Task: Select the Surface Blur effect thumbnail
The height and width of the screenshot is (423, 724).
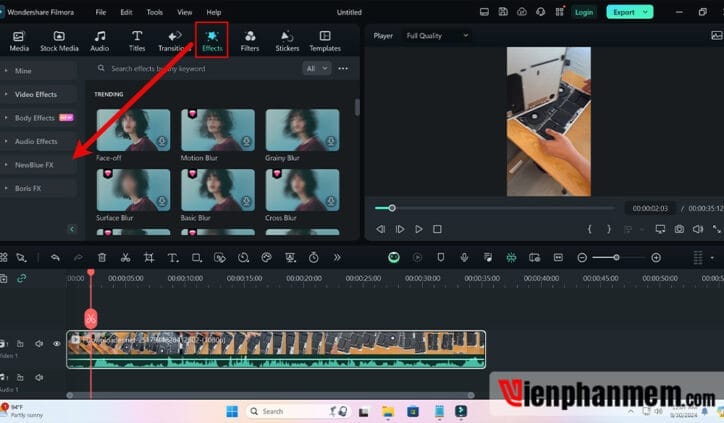Action: pos(133,190)
